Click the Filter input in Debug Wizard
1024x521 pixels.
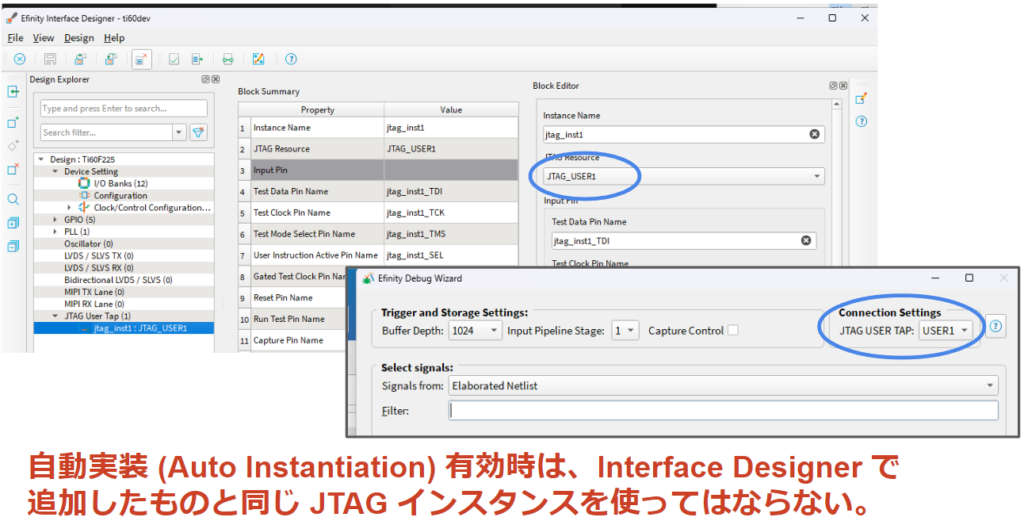(723, 411)
